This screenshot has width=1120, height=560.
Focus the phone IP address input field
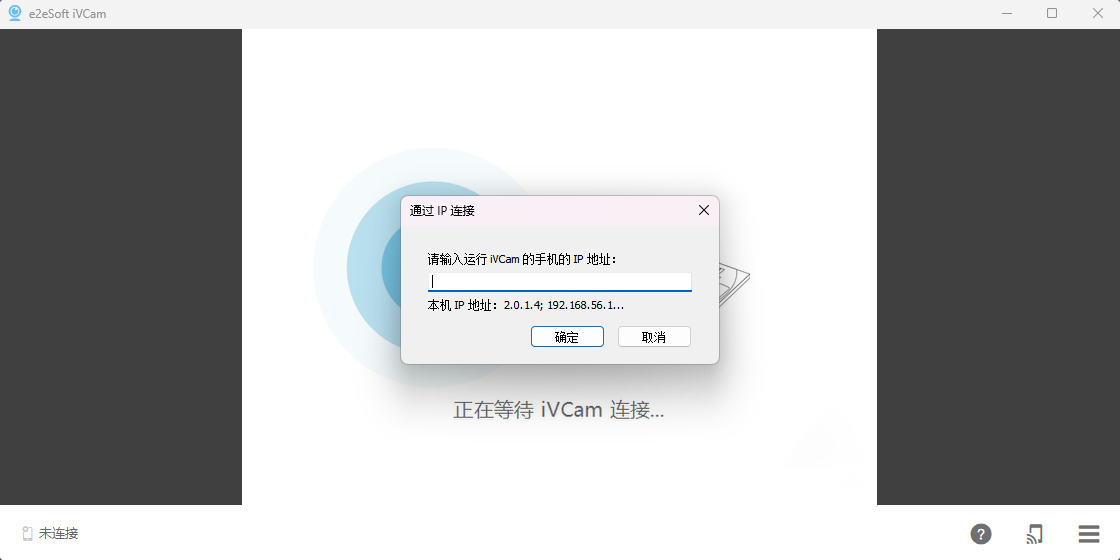pos(559,281)
